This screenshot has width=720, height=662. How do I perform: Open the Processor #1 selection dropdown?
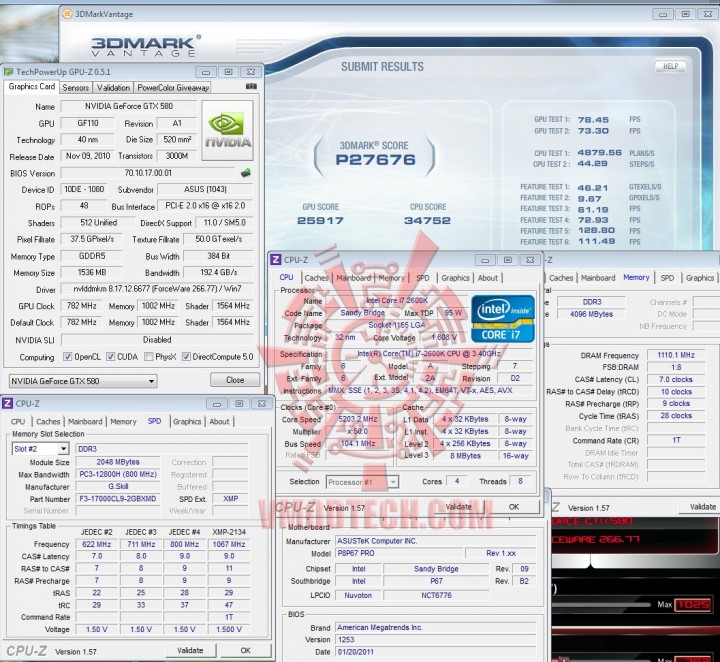(362, 482)
